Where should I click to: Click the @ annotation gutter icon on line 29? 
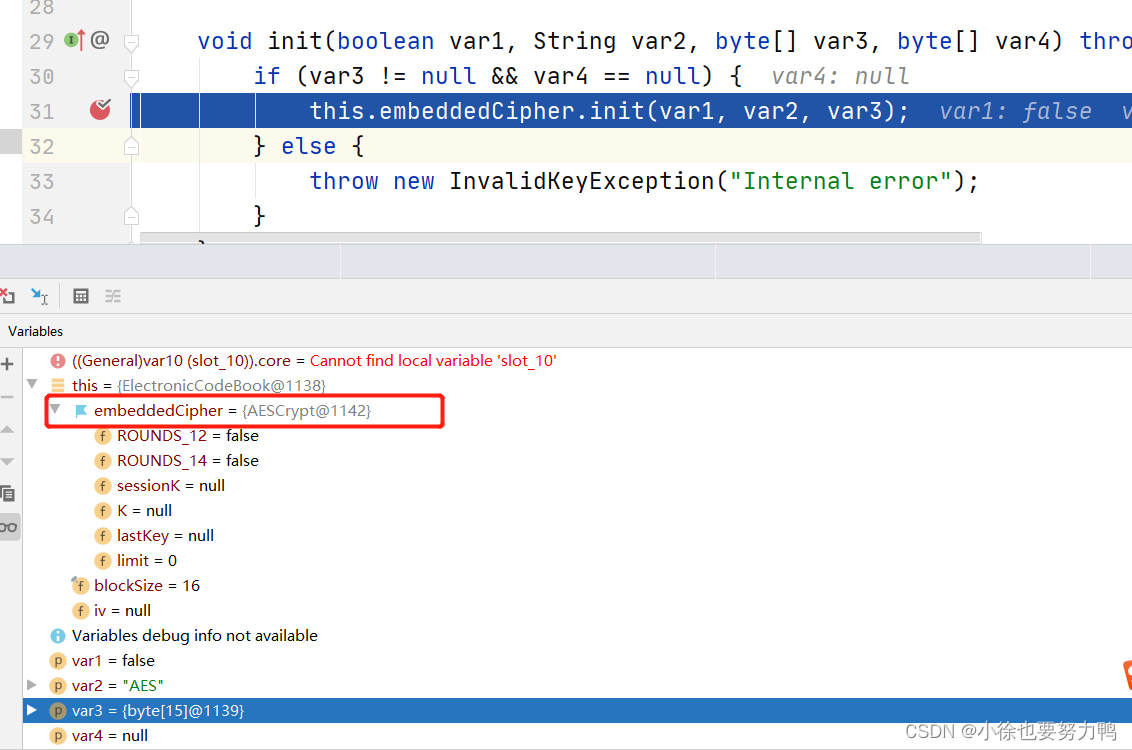point(100,40)
